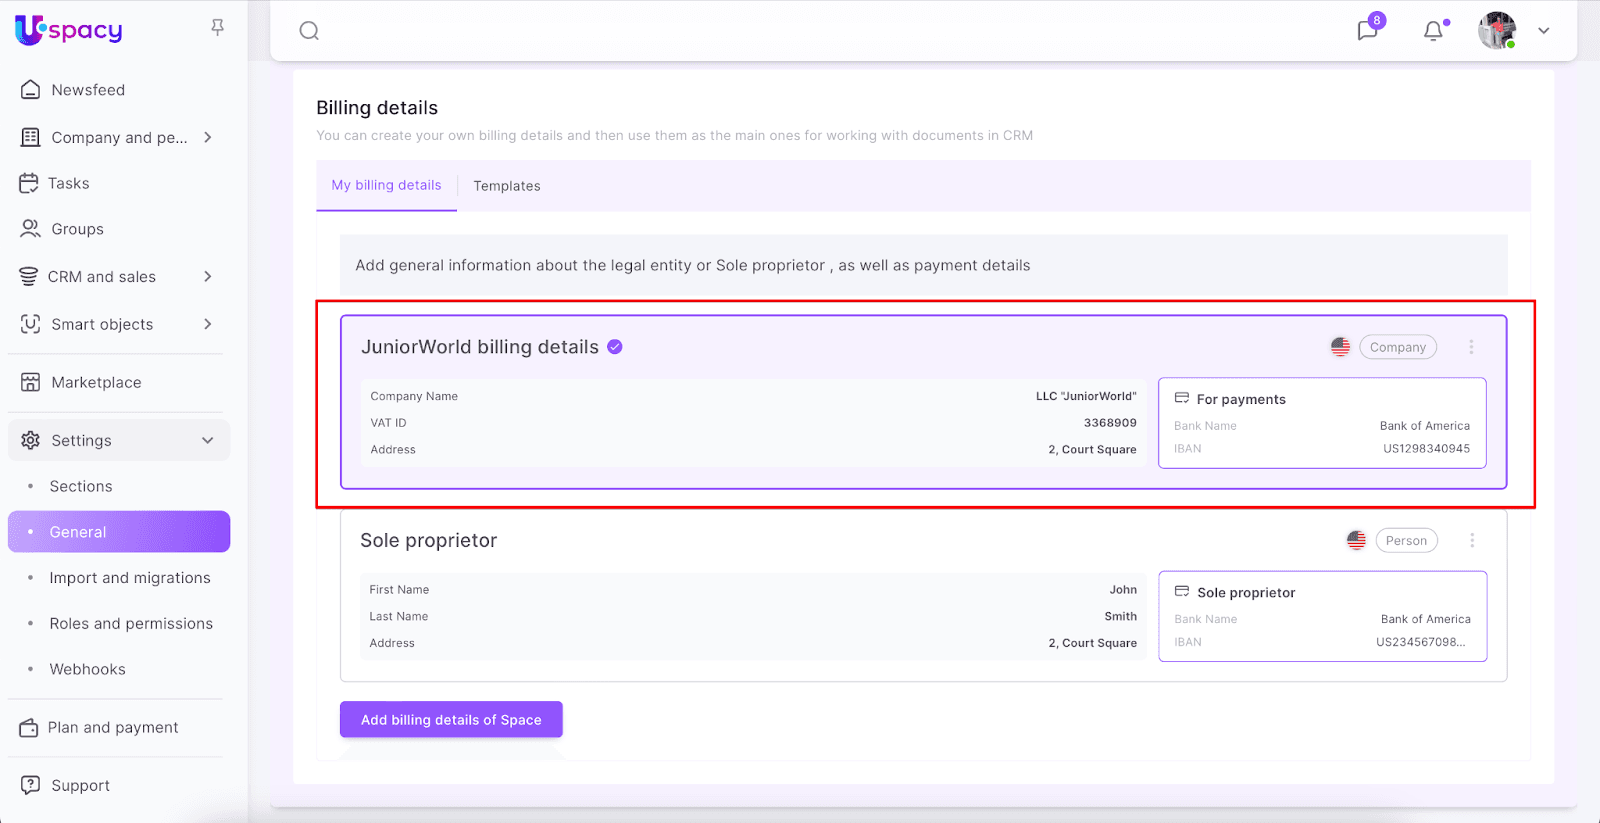The image size is (1600, 823).
Task: Expand the Company and people menu
Action: coord(208,138)
